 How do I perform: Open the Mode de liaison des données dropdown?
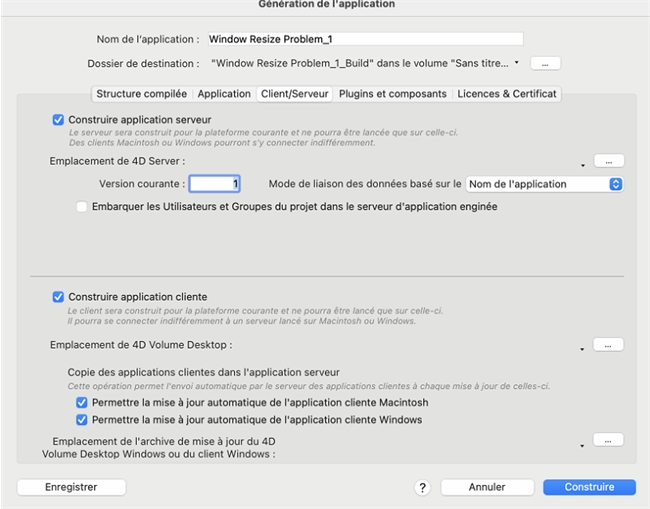(544, 184)
